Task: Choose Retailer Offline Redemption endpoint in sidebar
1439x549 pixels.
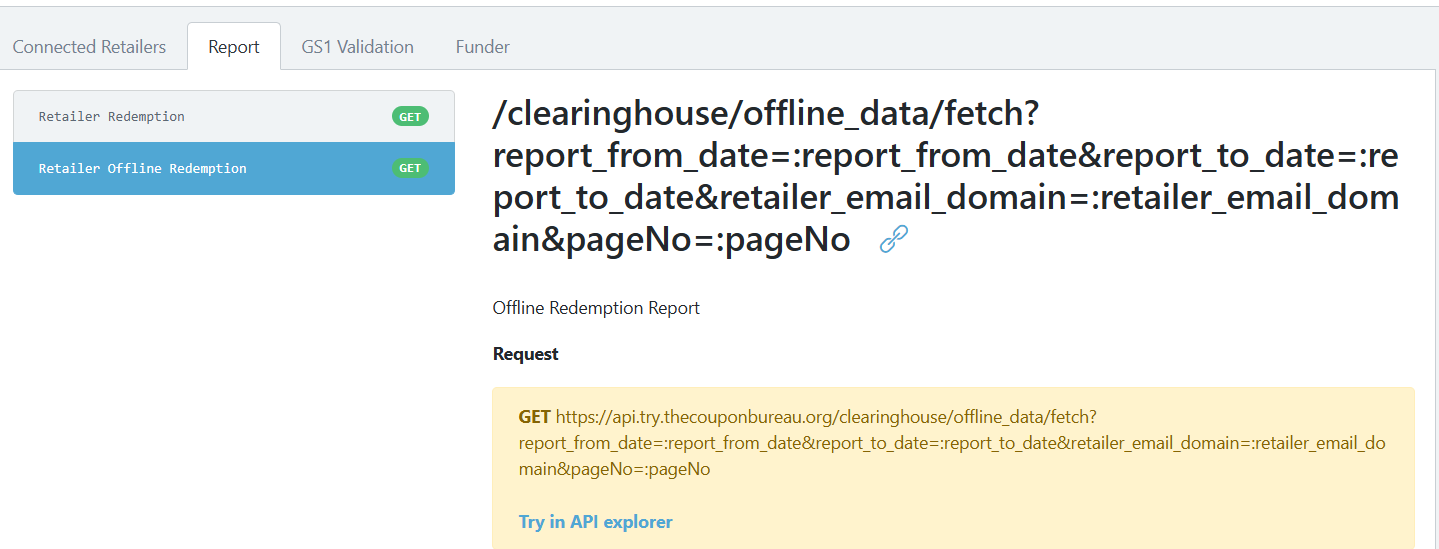Action: 234,168
